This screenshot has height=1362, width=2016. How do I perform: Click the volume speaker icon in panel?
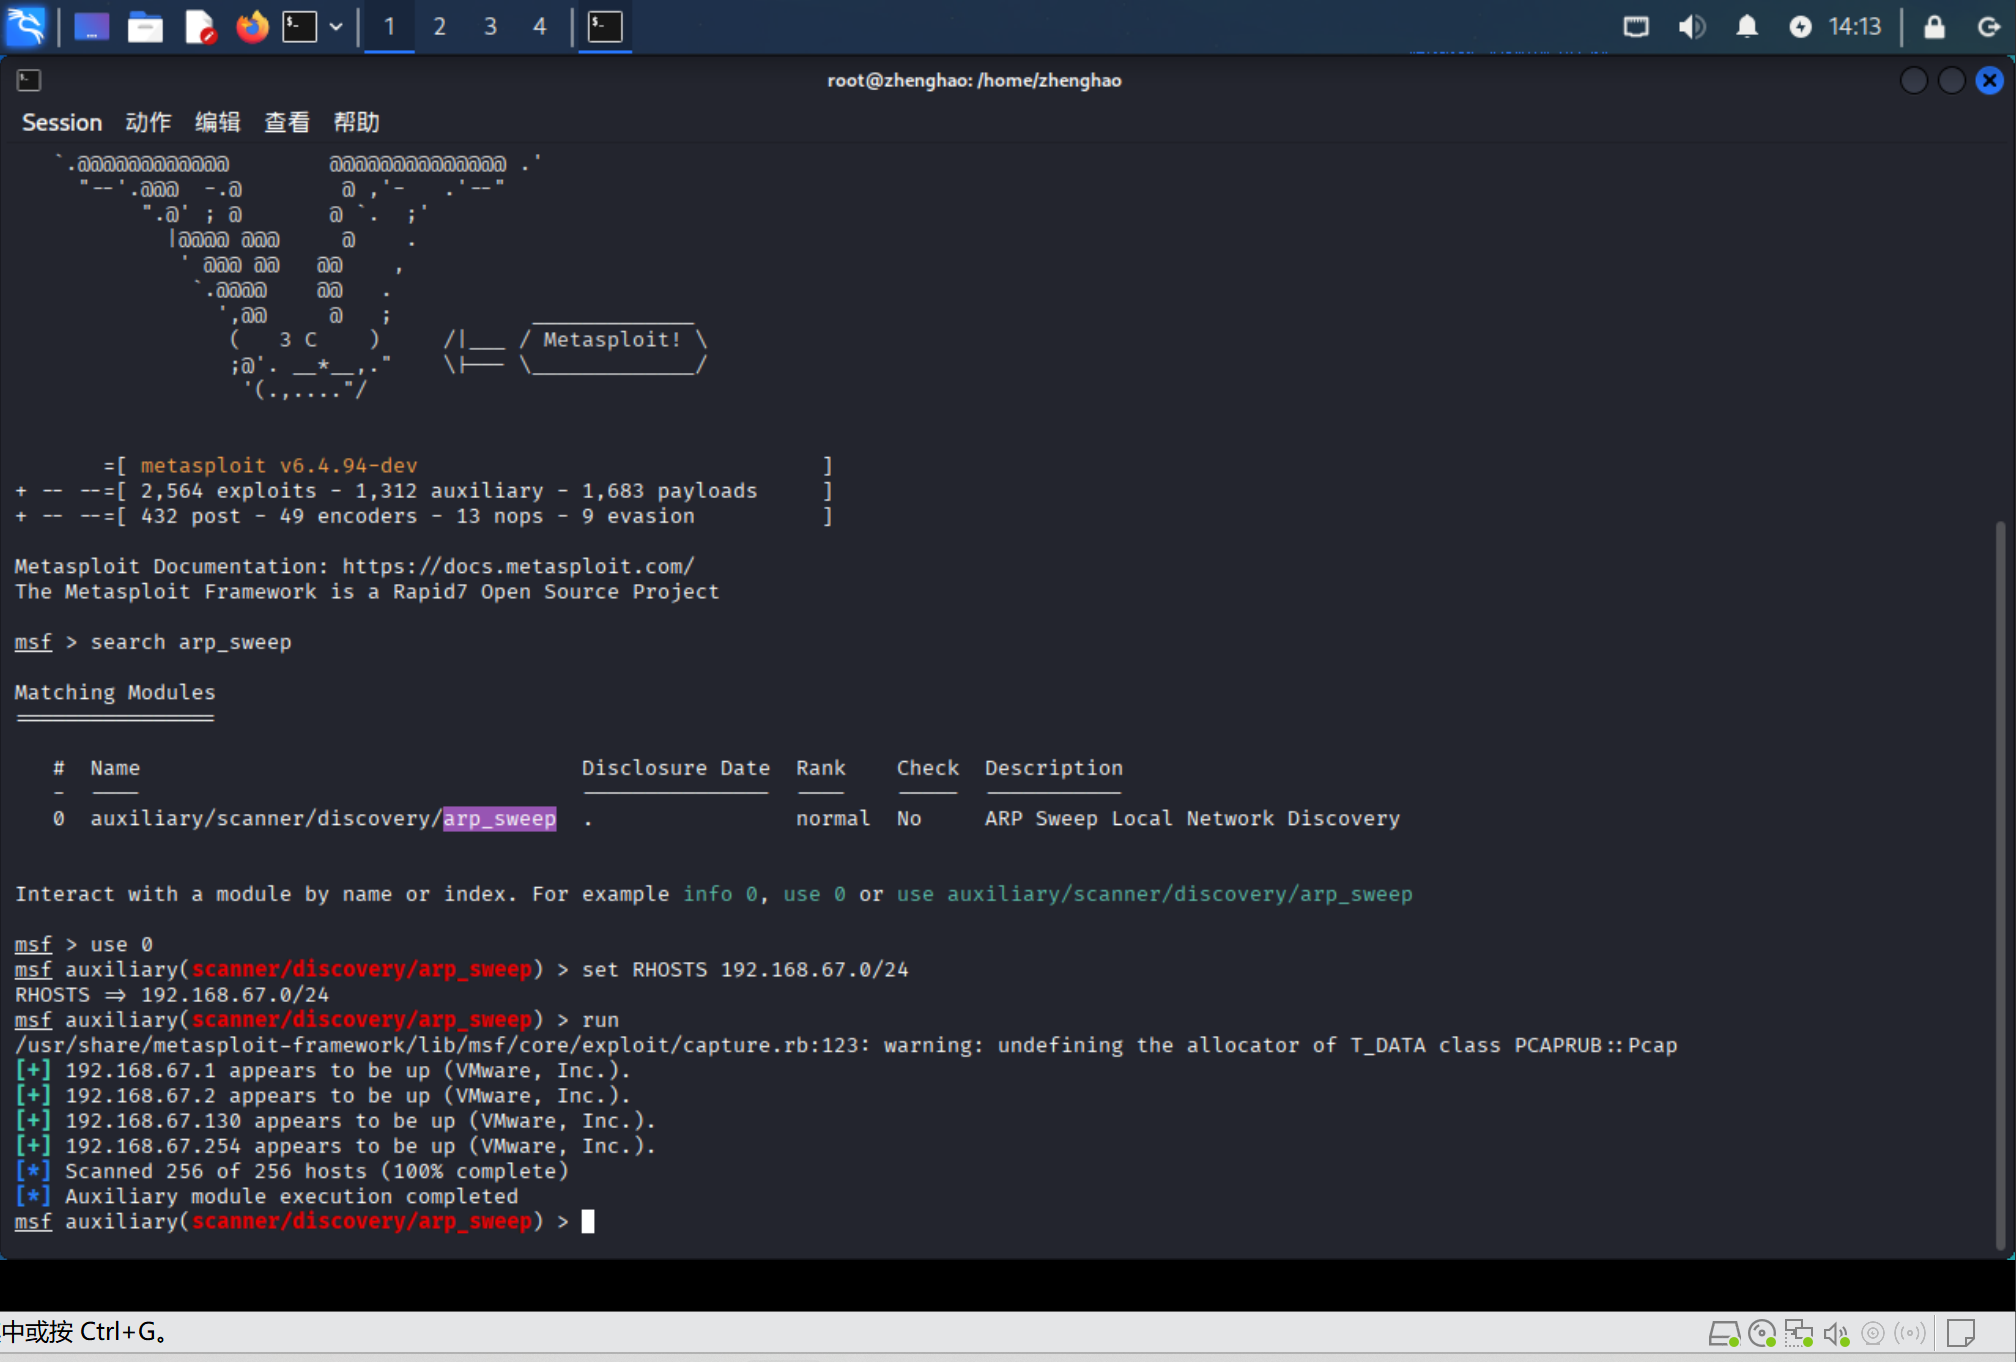coord(1691,26)
